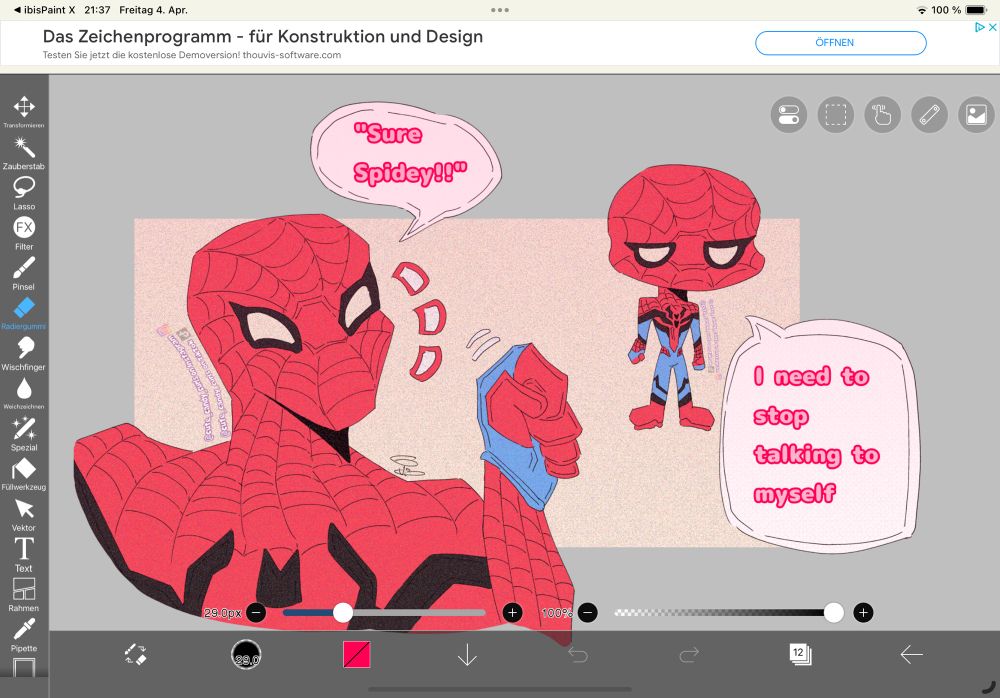Click the chibi Spider-Man figure on canvas
The image size is (1000, 698).
pyautogui.click(x=684, y=297)
